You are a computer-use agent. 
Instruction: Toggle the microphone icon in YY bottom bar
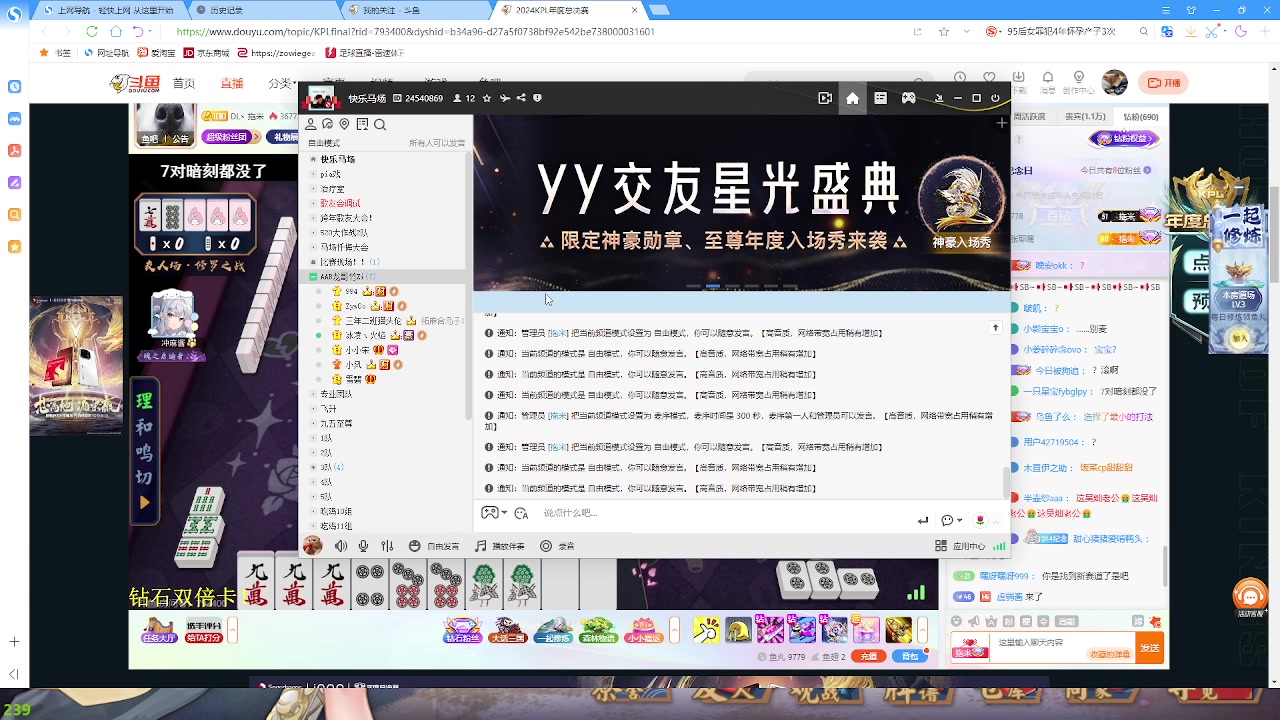pyautogui.click(x=363, y=546)
